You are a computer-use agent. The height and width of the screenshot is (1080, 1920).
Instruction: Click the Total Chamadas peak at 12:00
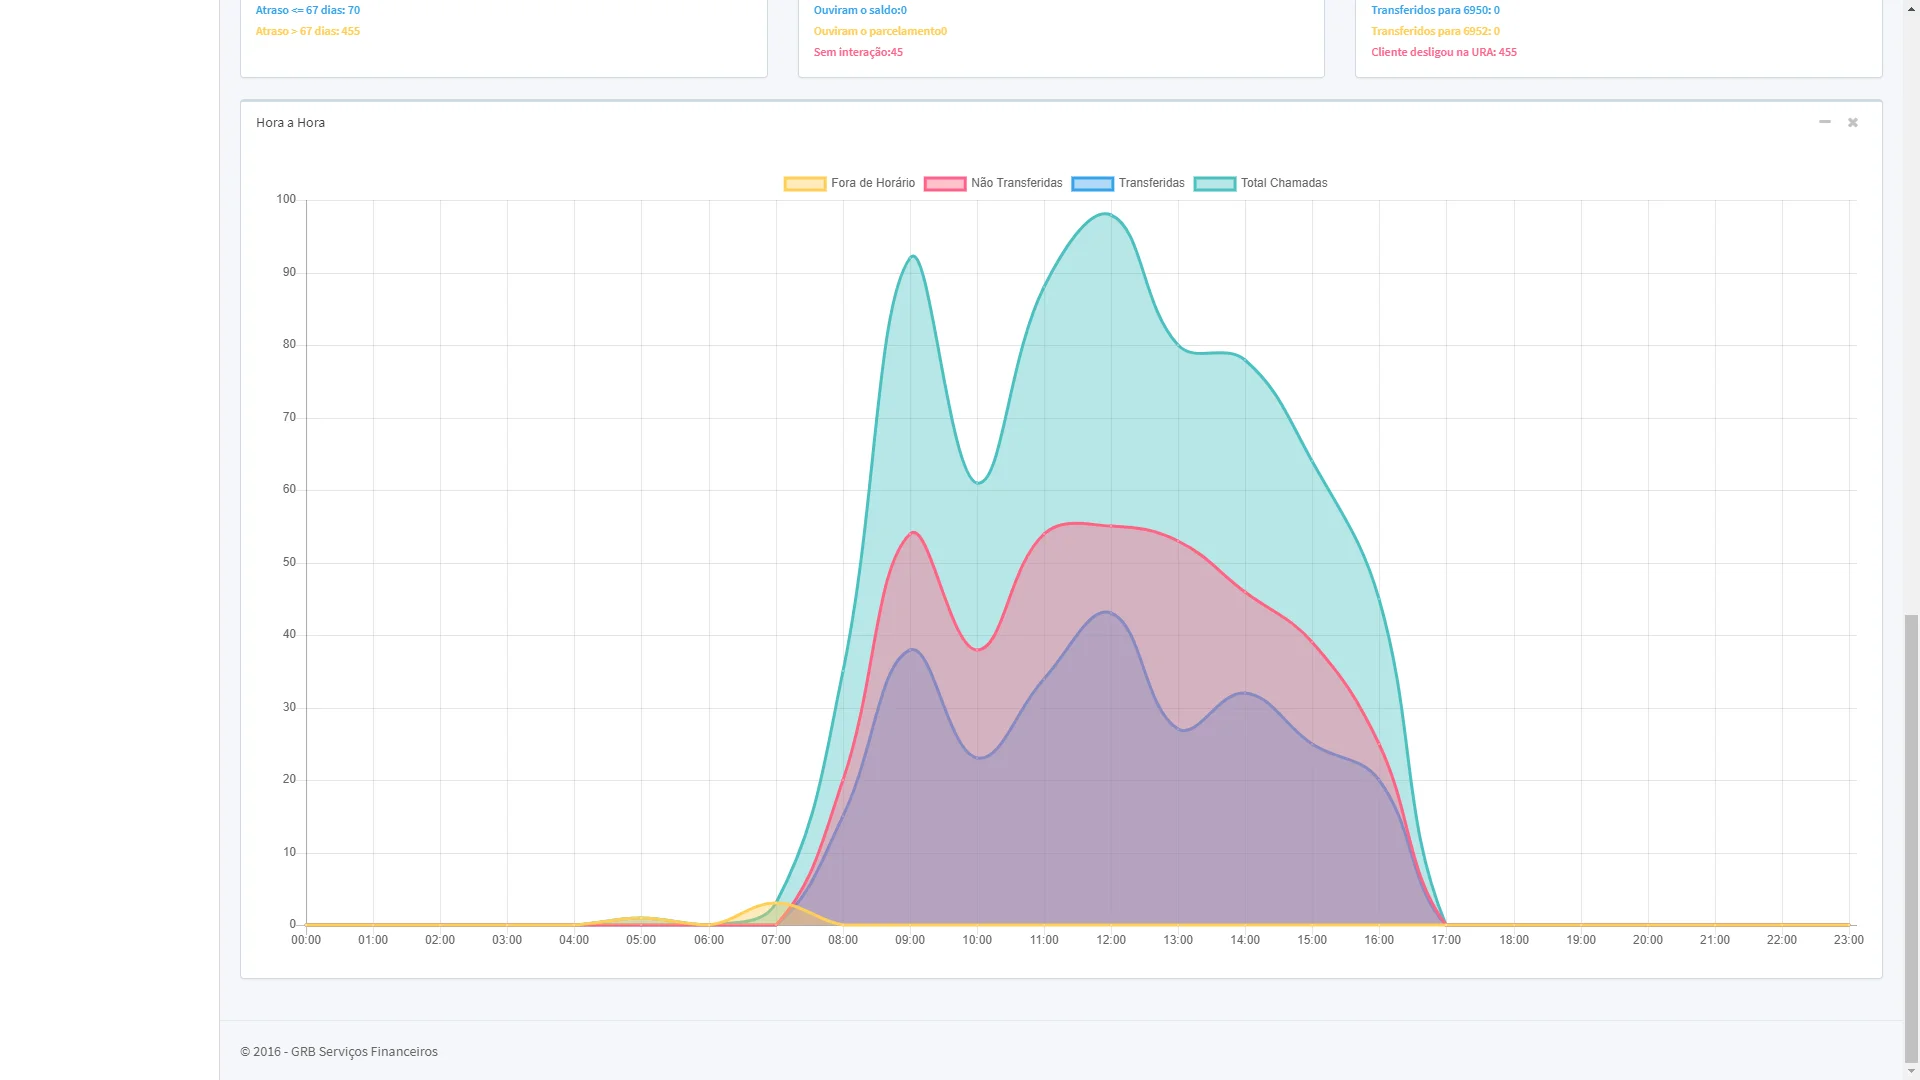click(x=1110, y=214)
